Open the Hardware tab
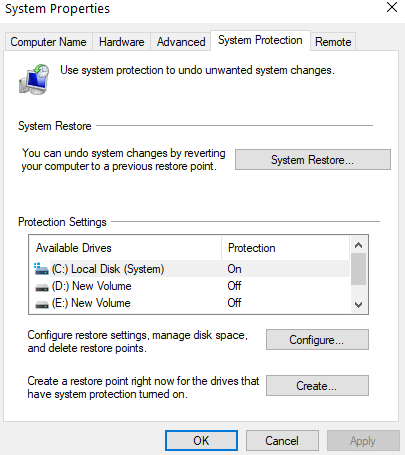The height and width of the screenshot is (455, 405). coord(122,42)
